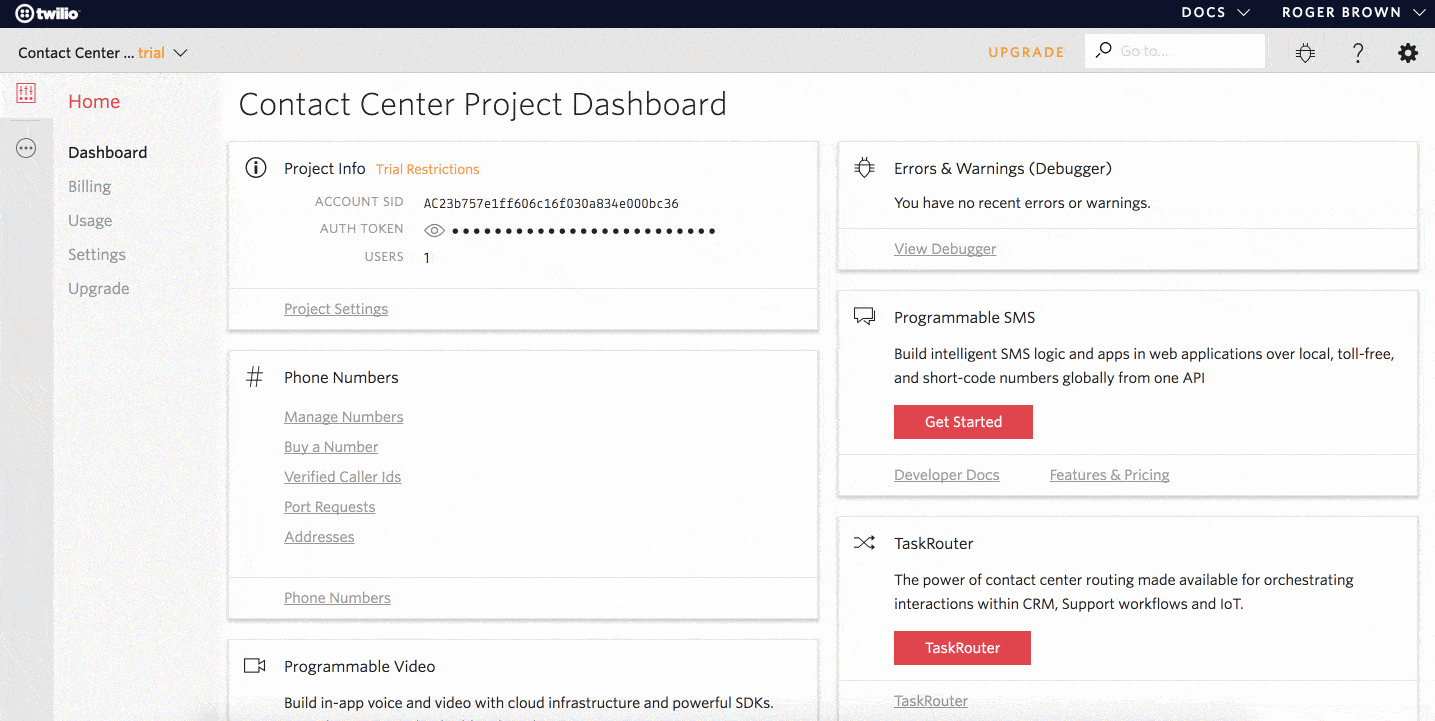The width and height of the screenshot is (1435, 721).
Task: Open the Twilio logo home link
Action: click(x=47, y=13)
